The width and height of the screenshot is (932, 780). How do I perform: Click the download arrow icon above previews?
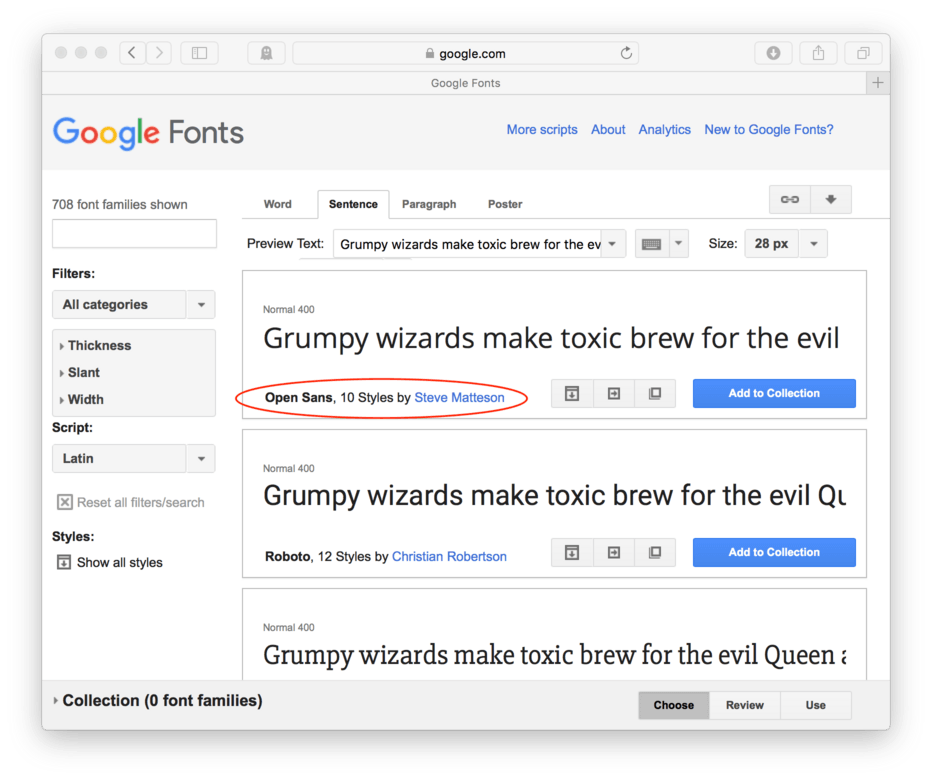point(830,199)
